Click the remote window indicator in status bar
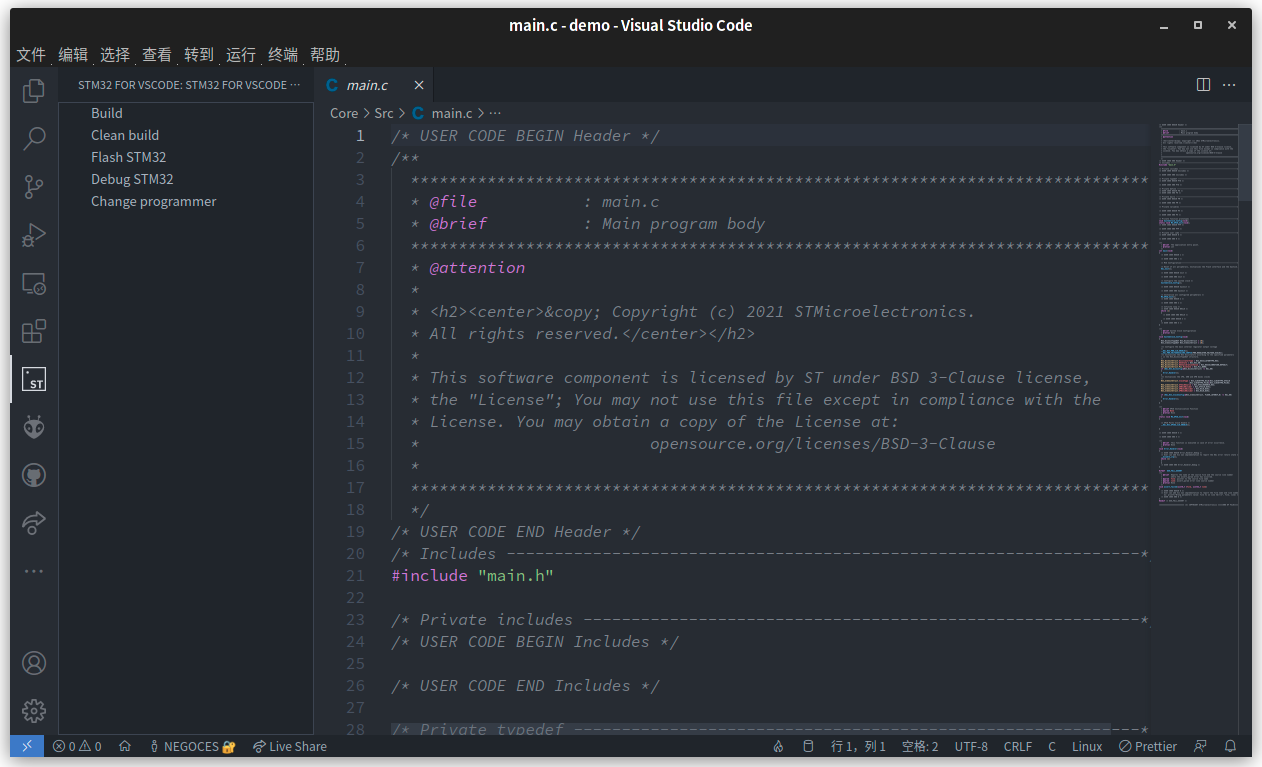 (27, 746)
